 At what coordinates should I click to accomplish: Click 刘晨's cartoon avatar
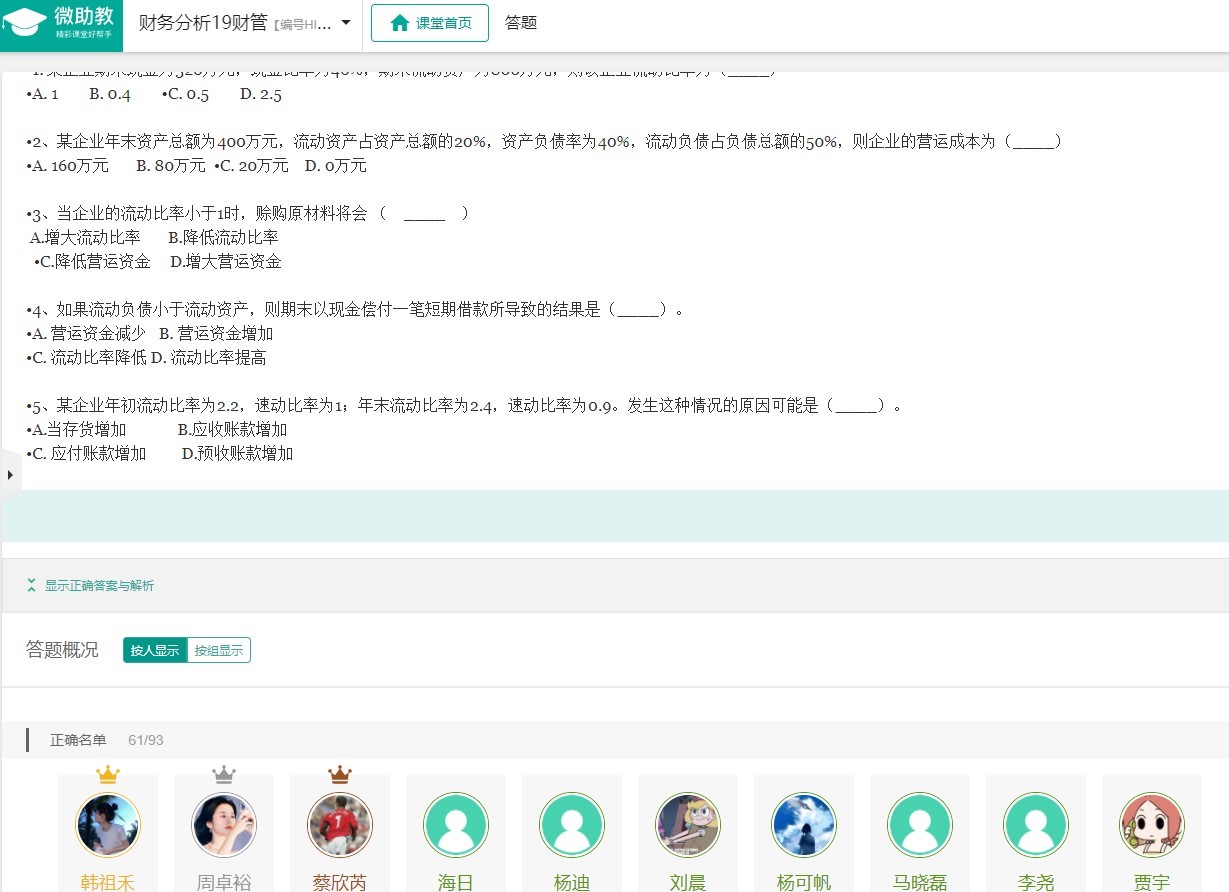(688, 825)
